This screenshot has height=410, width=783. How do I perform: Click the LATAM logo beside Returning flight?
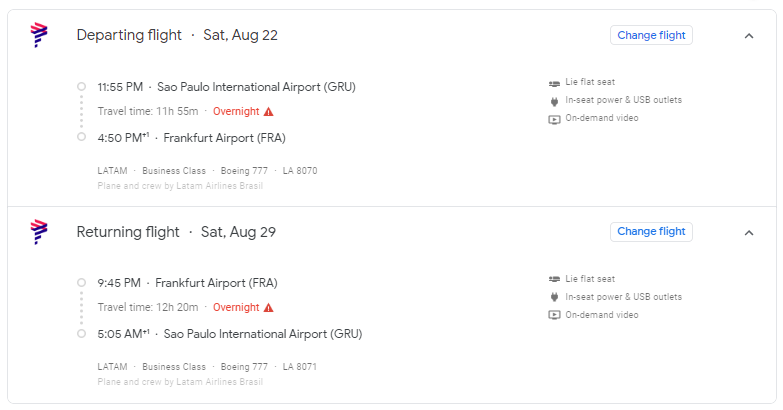click(39, 232)
